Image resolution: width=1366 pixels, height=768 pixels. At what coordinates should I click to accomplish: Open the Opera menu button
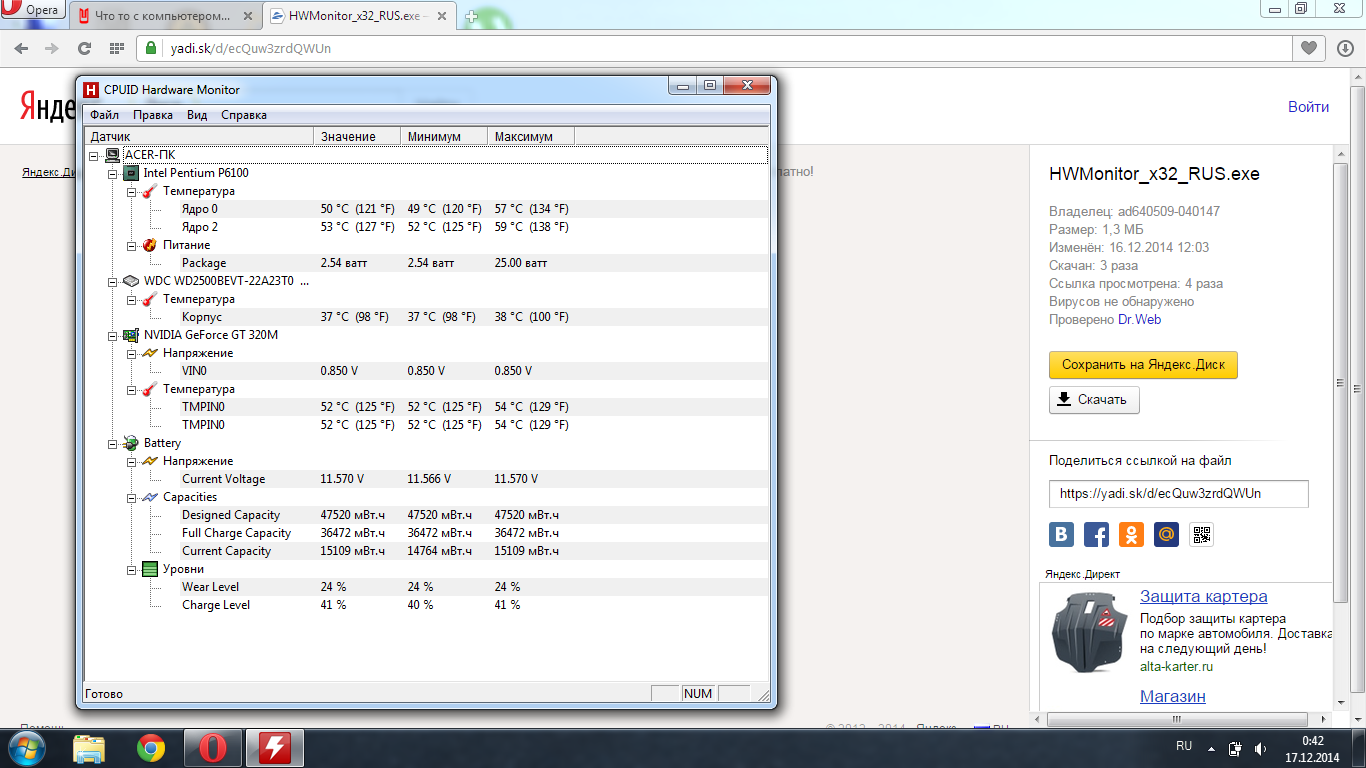(32, 11)
